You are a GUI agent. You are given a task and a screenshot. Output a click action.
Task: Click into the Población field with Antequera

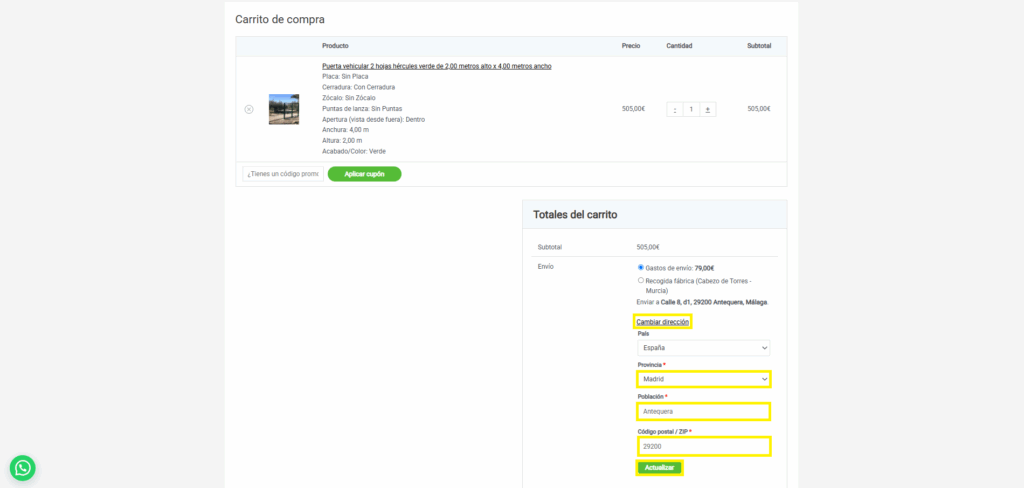click(704, 411)
